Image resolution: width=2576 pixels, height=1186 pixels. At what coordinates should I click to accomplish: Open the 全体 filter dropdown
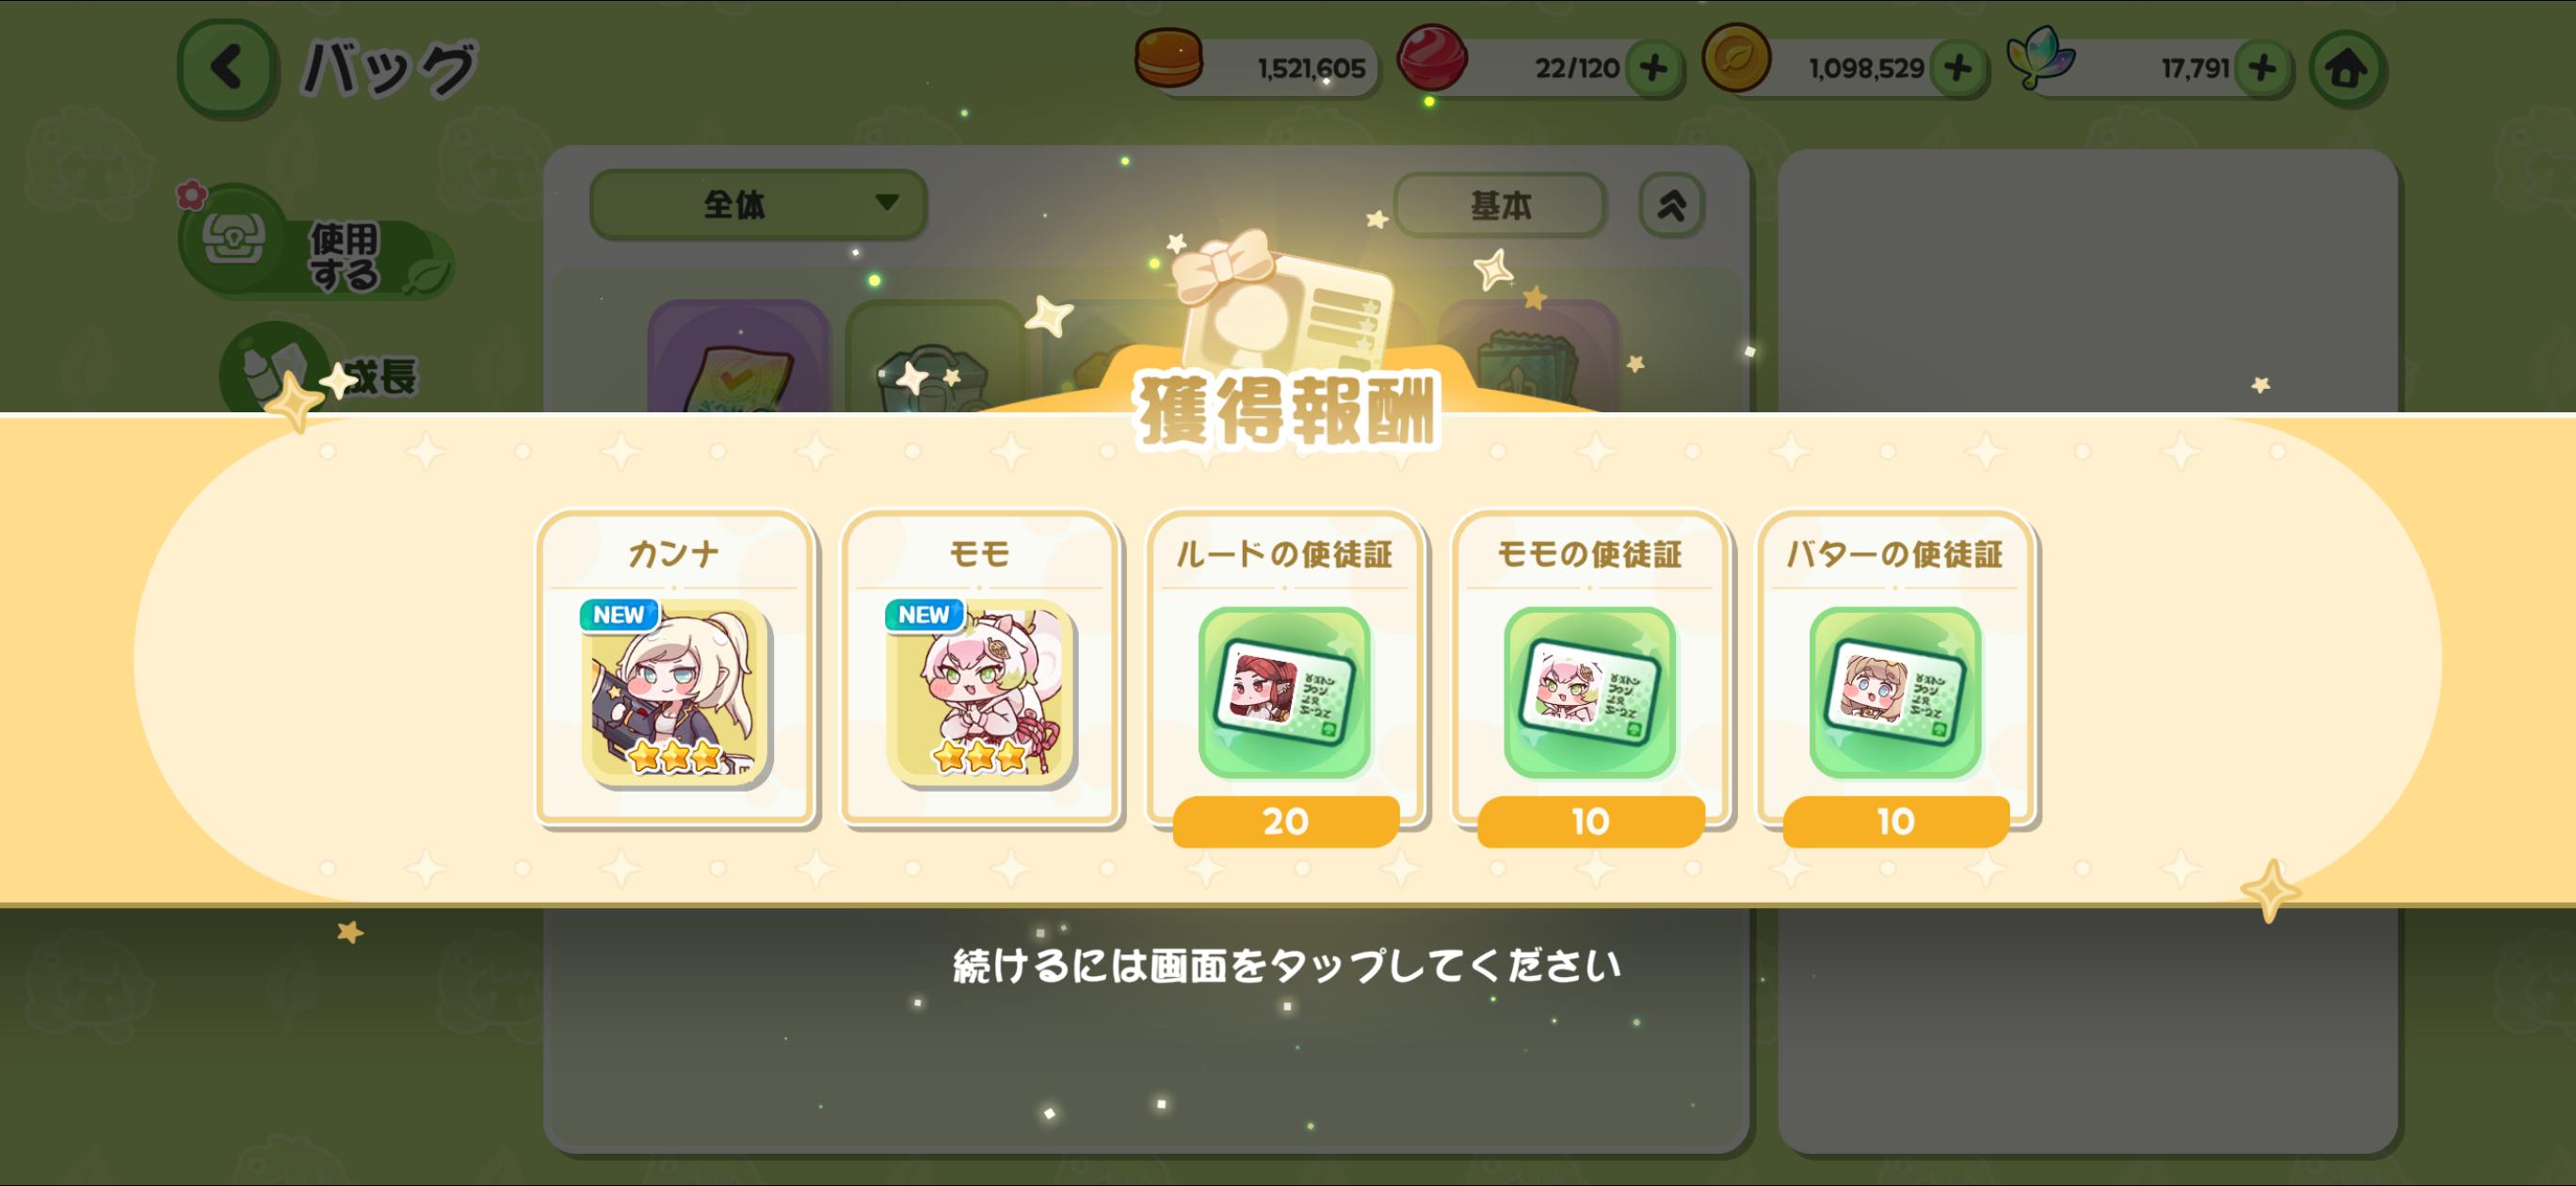(x=758, y=204)
